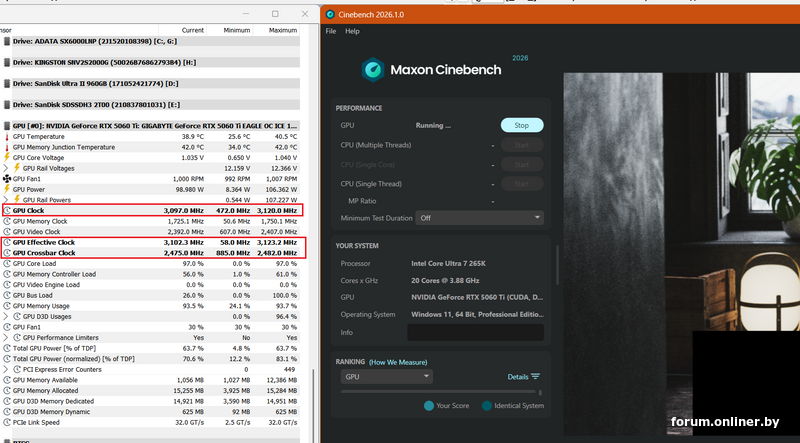This screenshot has width=800, height=443.
Task: Select the Total GPU Power (normalized) row
Action: click(151, 359)
